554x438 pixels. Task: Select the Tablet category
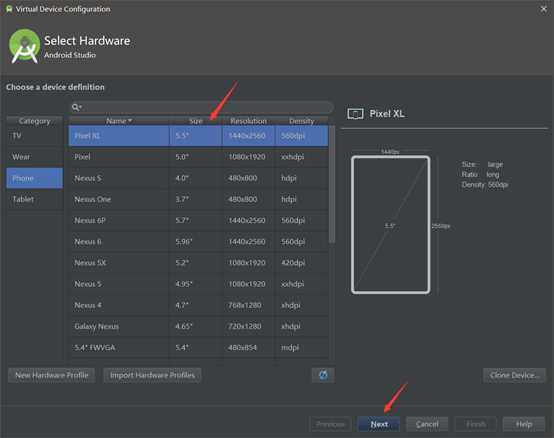[x=35, y=199]
